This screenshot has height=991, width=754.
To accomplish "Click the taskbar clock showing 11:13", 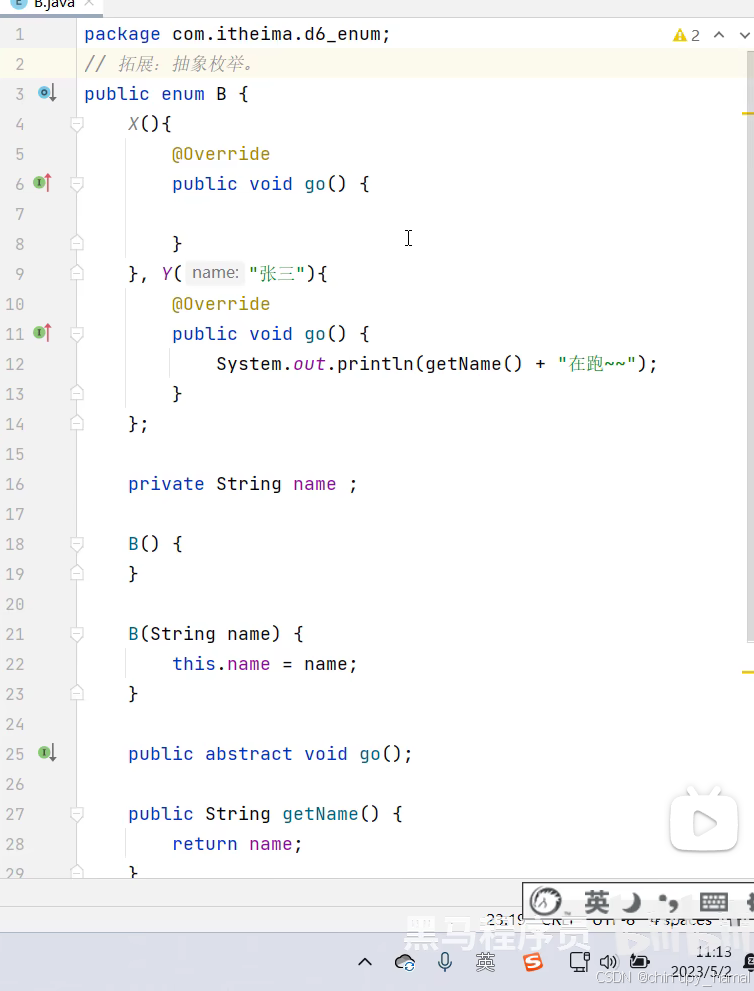I will click(714, 952).
